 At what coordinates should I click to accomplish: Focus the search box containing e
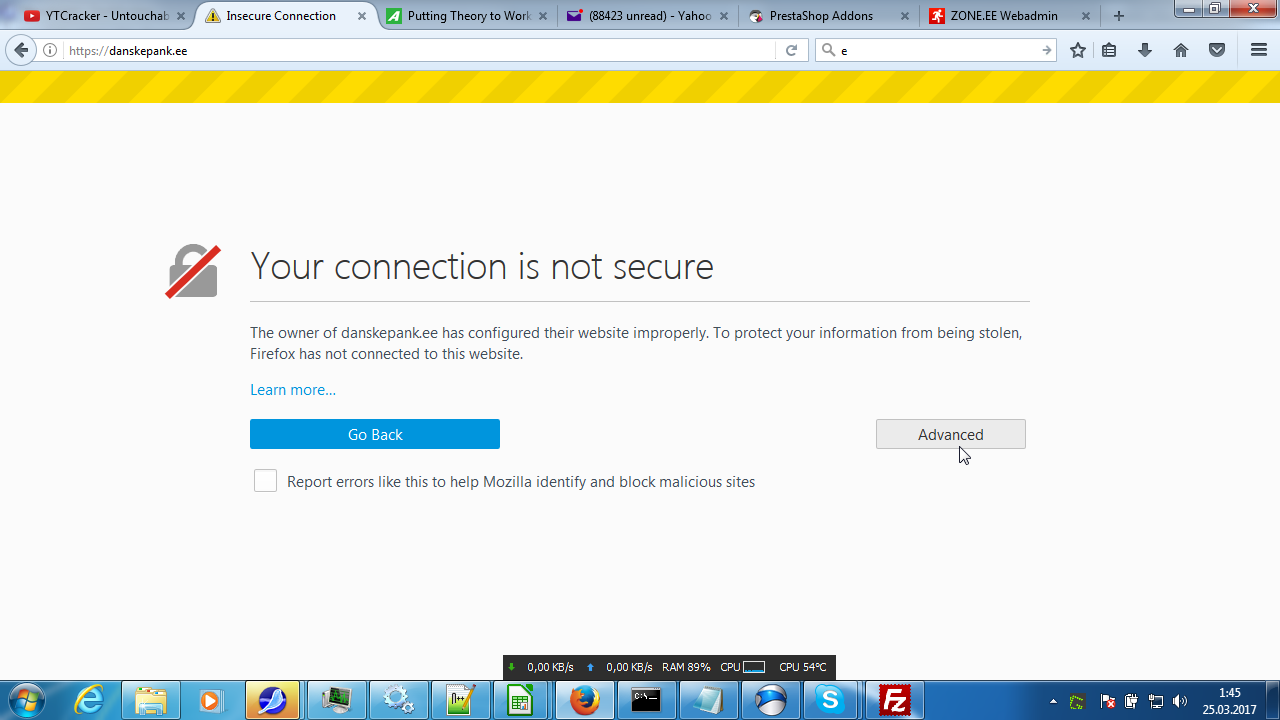coord(935,50)
